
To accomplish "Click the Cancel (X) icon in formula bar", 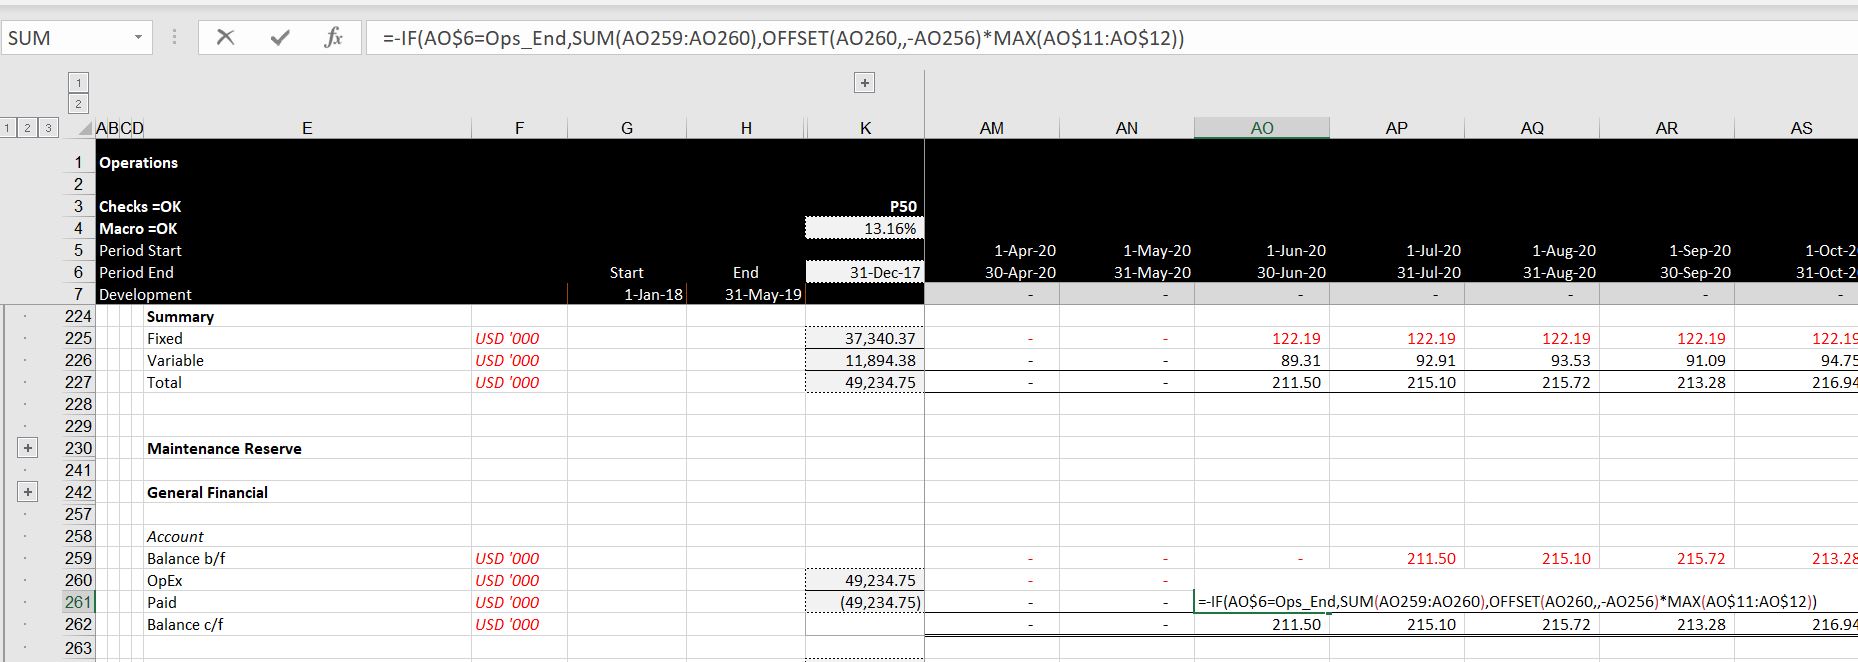I will [226, 38].
